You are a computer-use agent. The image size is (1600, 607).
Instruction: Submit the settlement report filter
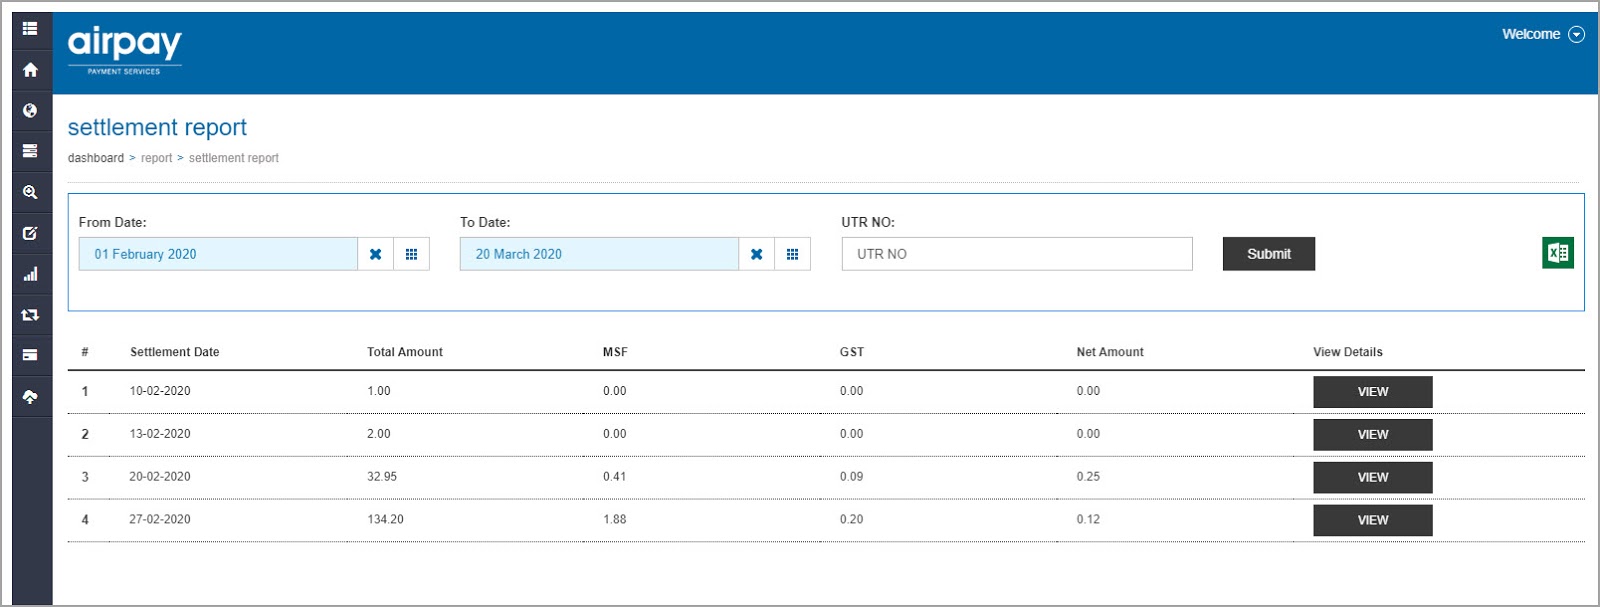click(1269, 254)
